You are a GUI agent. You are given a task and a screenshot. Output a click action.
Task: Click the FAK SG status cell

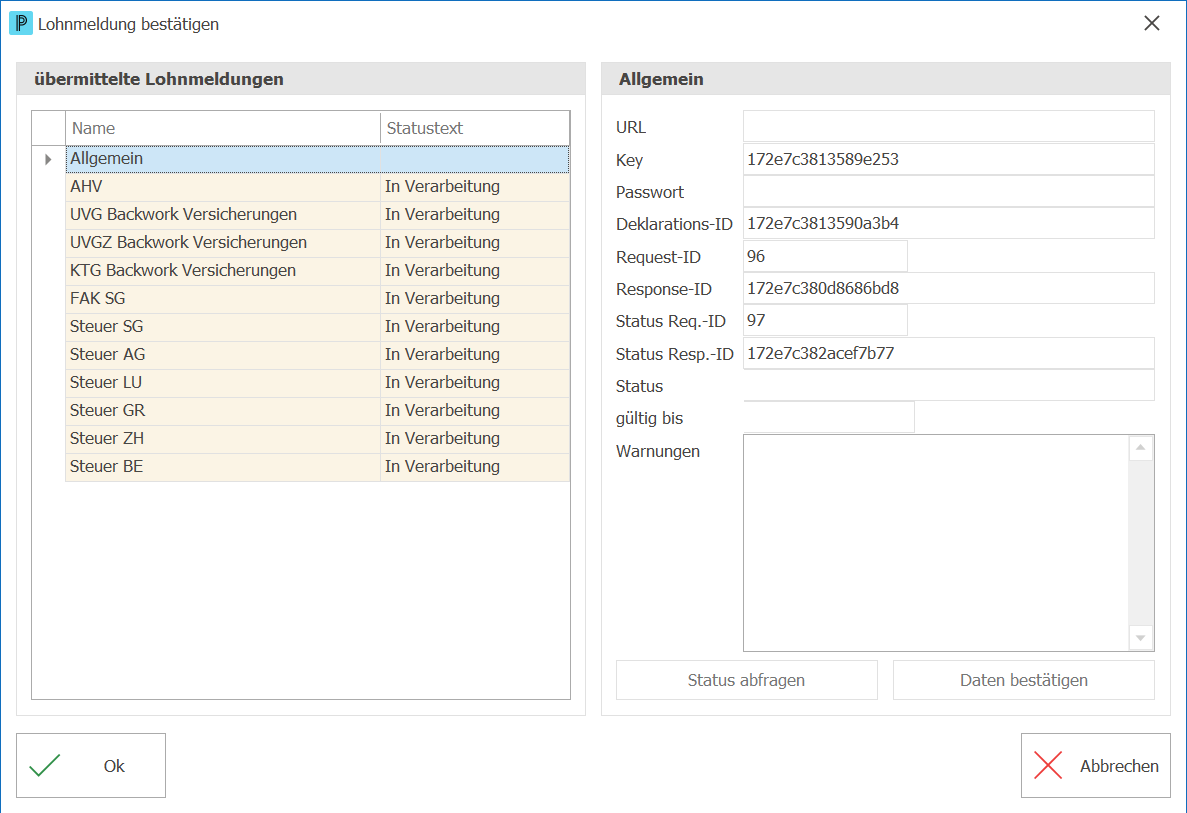point(475,299)
